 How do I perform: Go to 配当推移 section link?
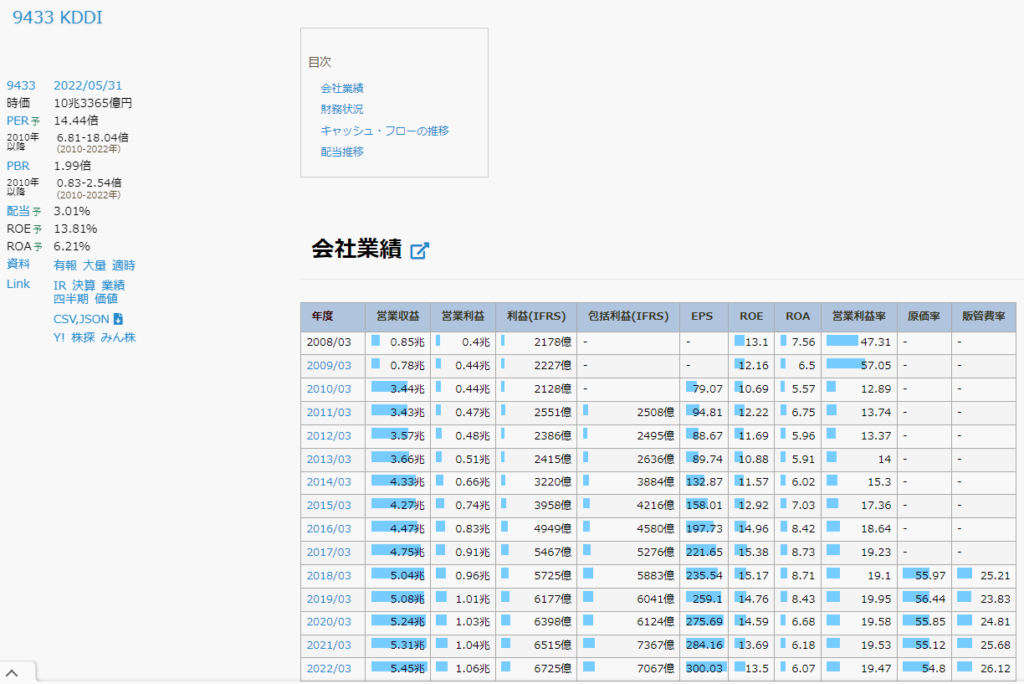coord(342,152)
